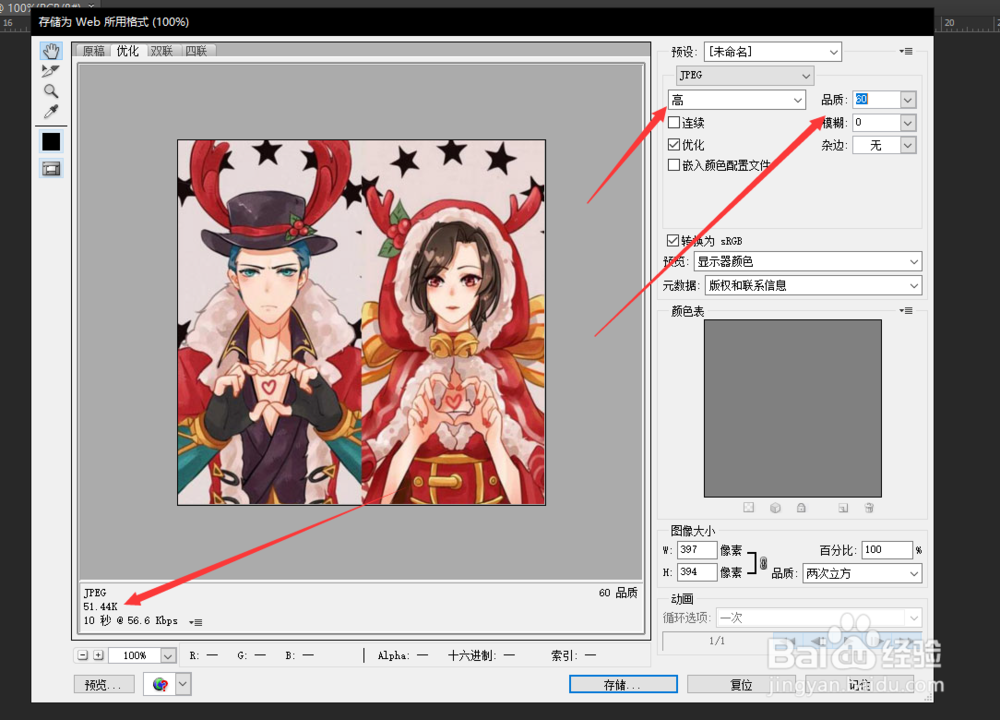Click the map to transparent color-table icon
The image size is (1000, 720).
point(749,508)
